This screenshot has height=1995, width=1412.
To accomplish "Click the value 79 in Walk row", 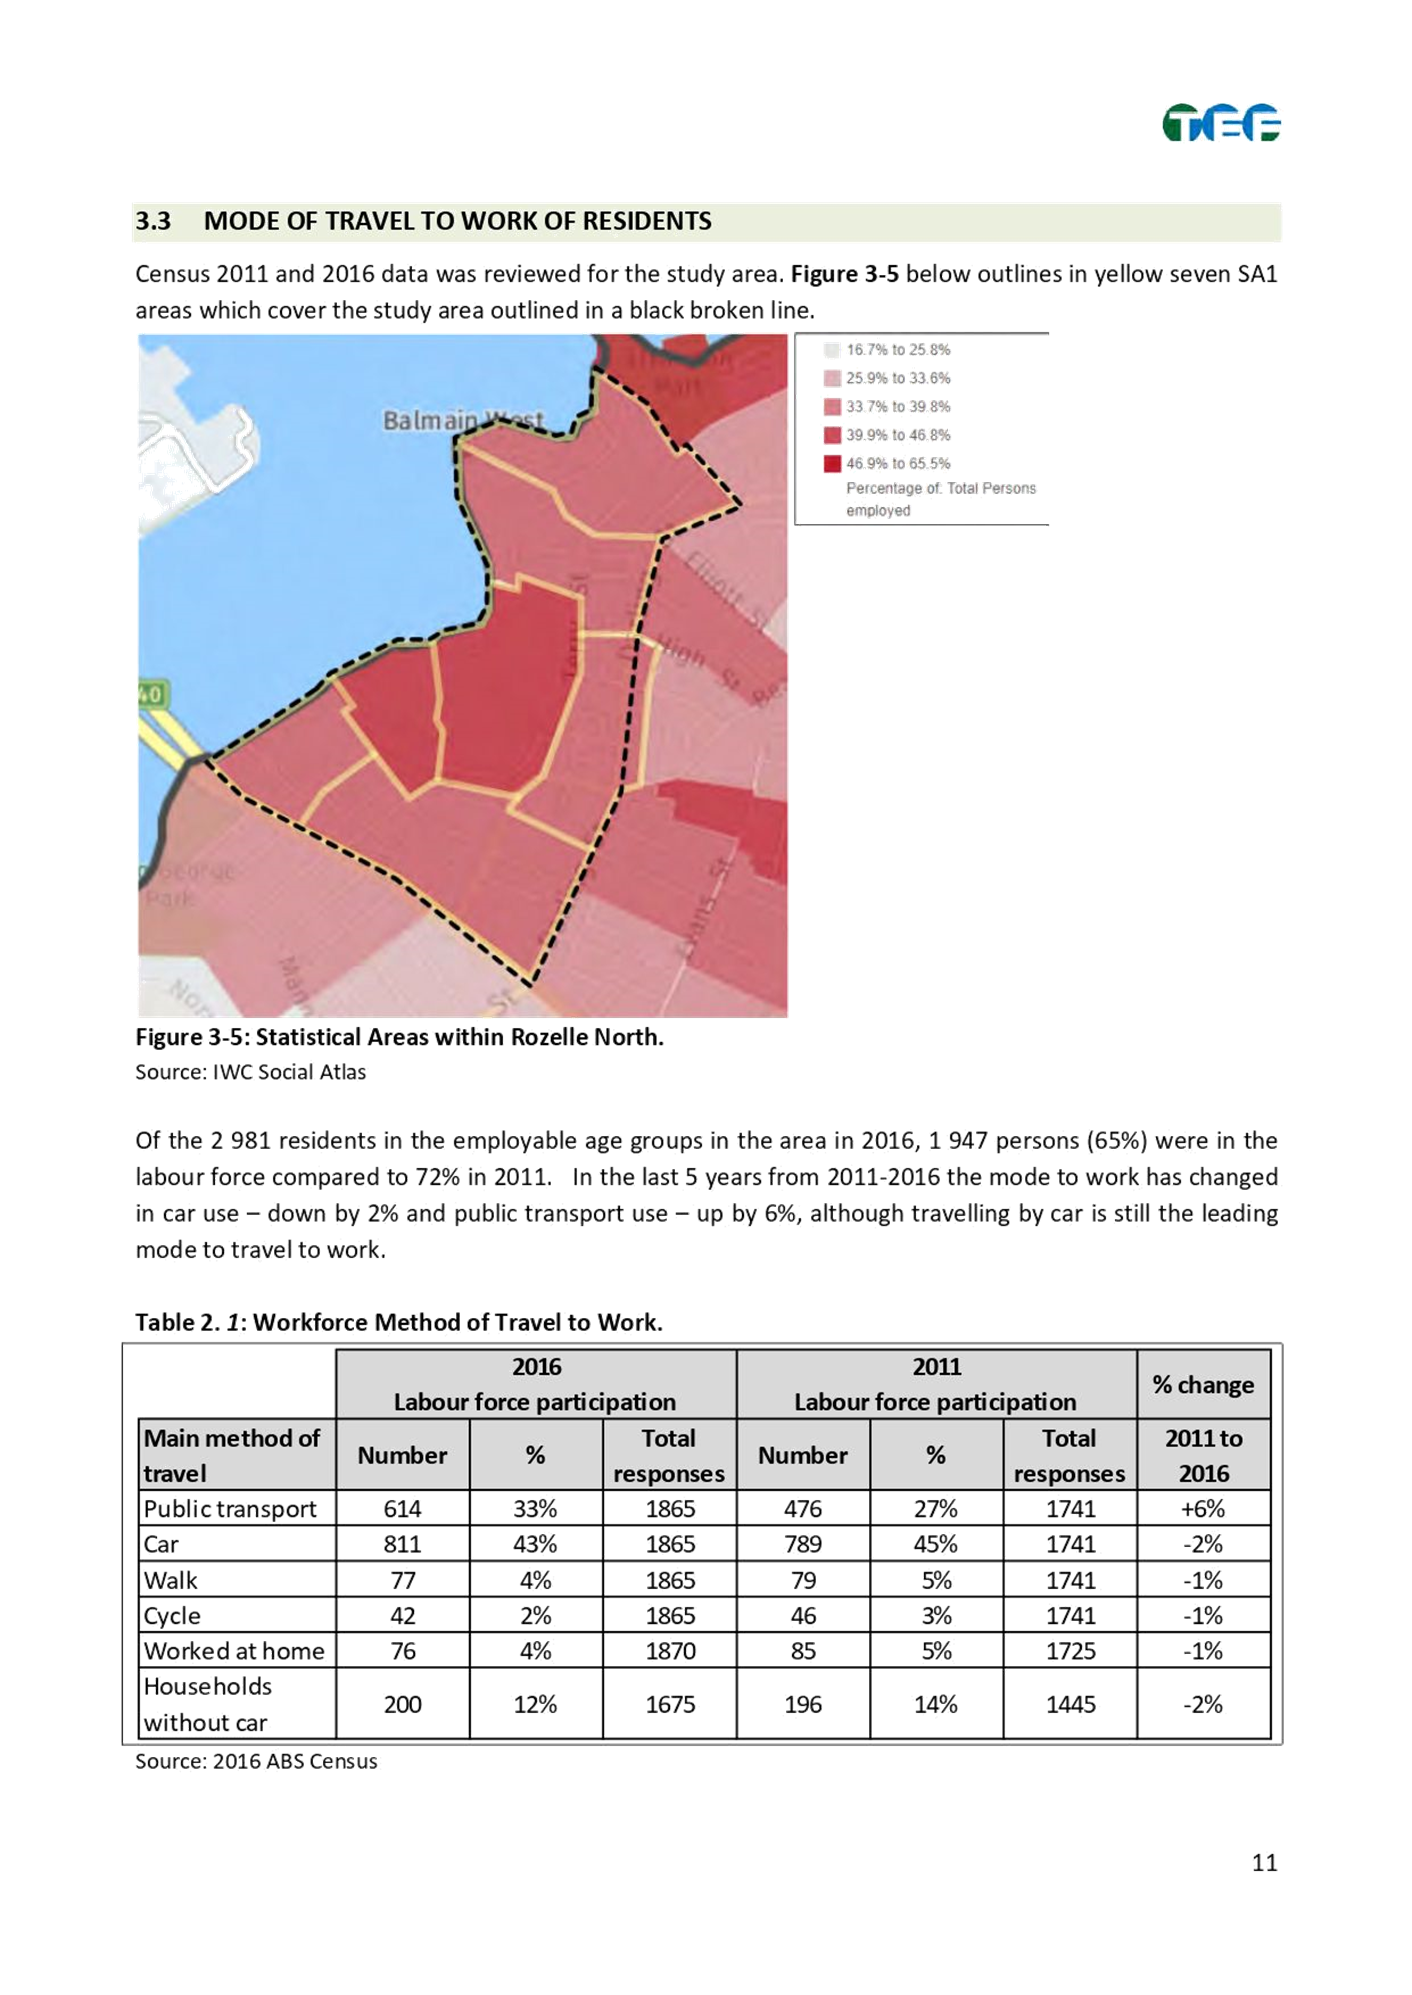I will 803,1580.
